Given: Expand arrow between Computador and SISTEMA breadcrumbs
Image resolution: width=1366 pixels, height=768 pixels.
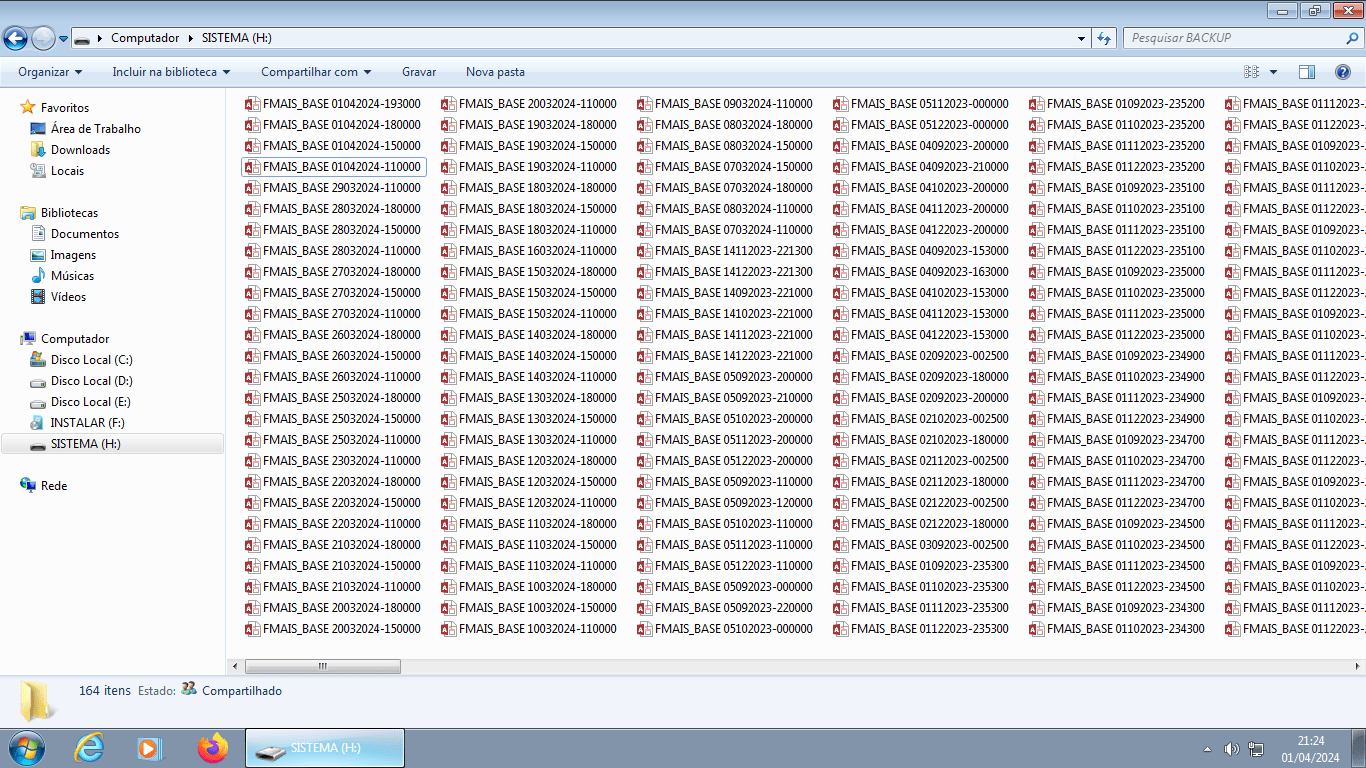Looking at the screenshot, I should tap(191, 38).
